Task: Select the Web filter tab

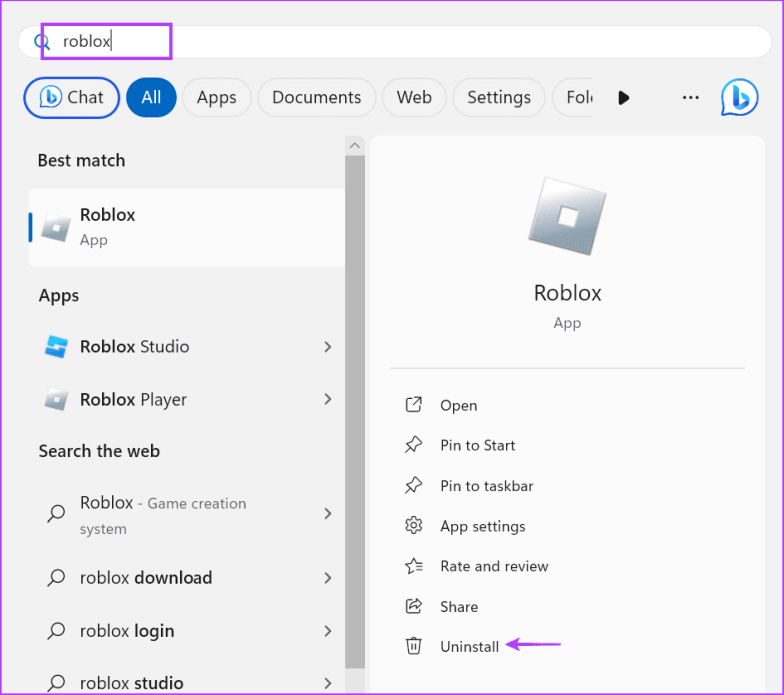Action: coord(414,97)
